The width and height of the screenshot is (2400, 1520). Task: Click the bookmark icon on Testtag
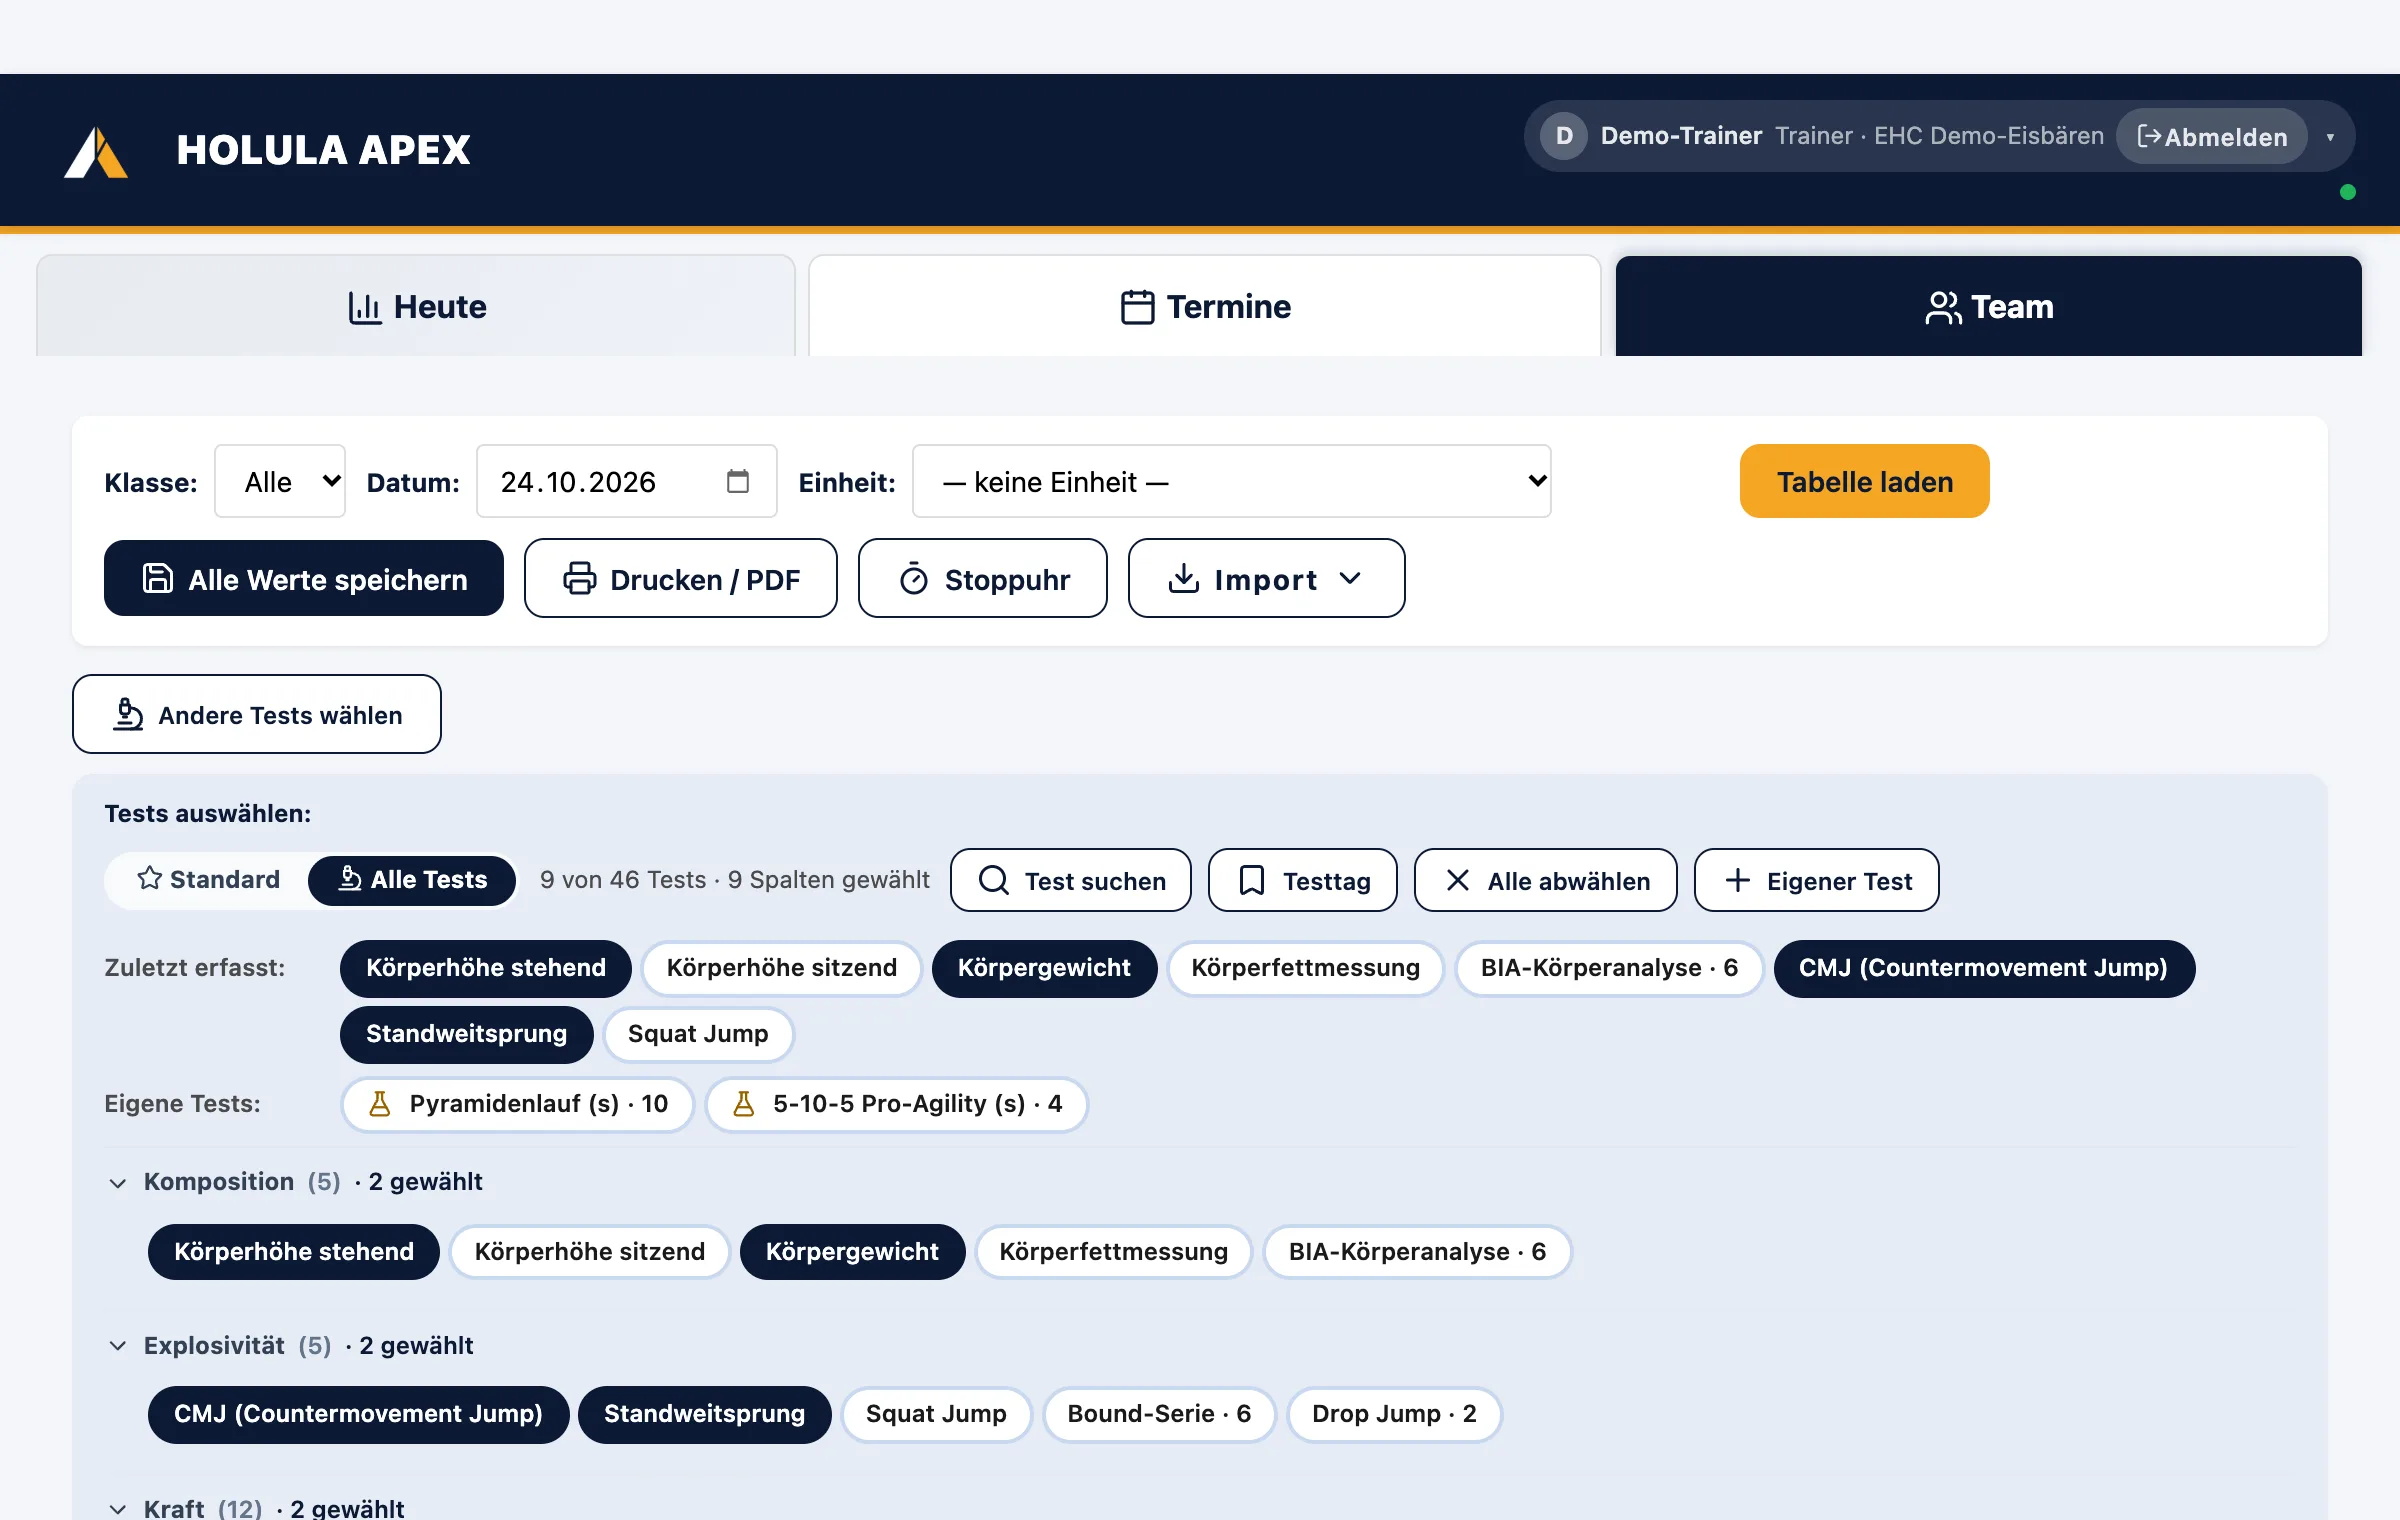pos(1252,880)
